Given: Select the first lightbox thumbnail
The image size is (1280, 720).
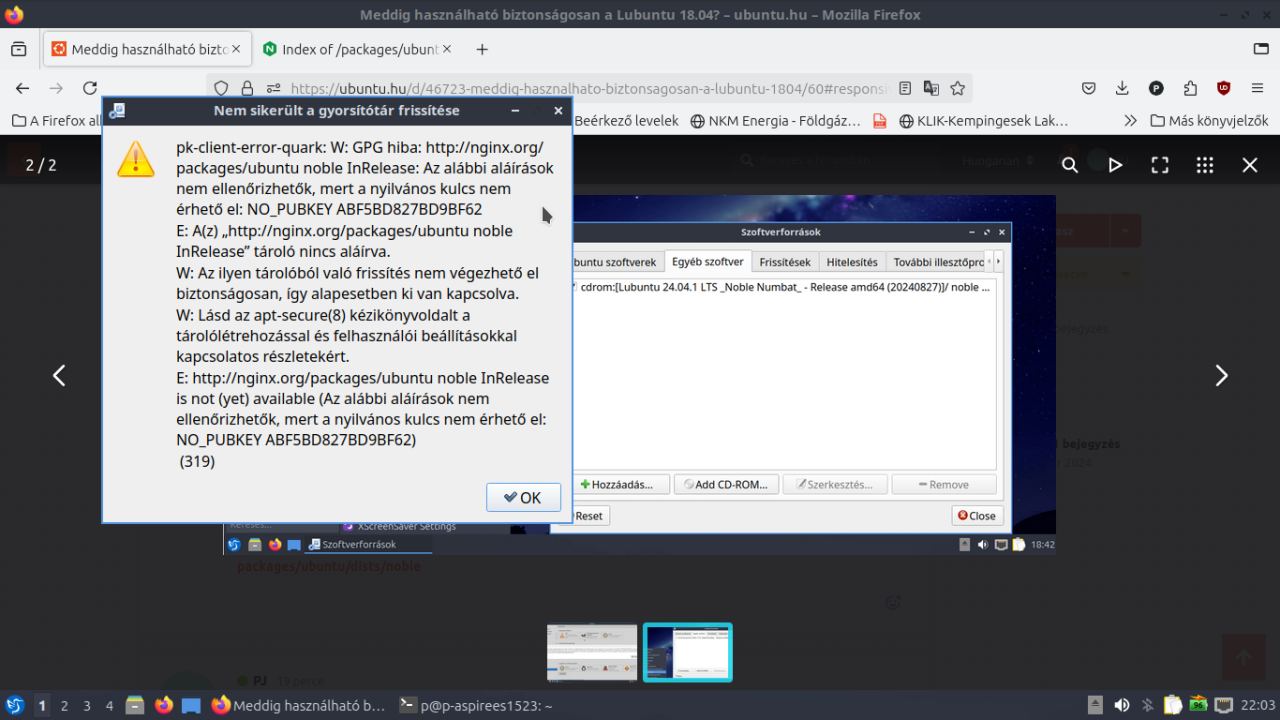Looking at the screenshot, I should [592, 652].
